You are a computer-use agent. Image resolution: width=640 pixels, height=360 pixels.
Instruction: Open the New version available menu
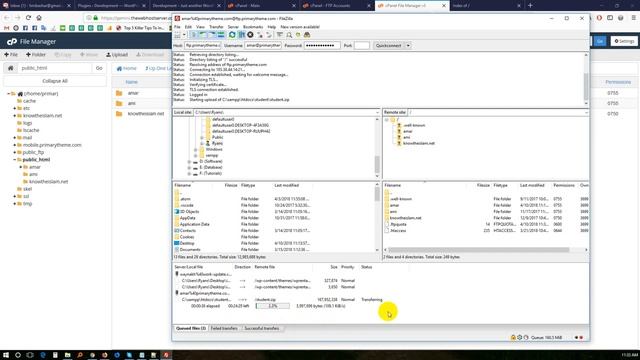click(x=300, y=27)
